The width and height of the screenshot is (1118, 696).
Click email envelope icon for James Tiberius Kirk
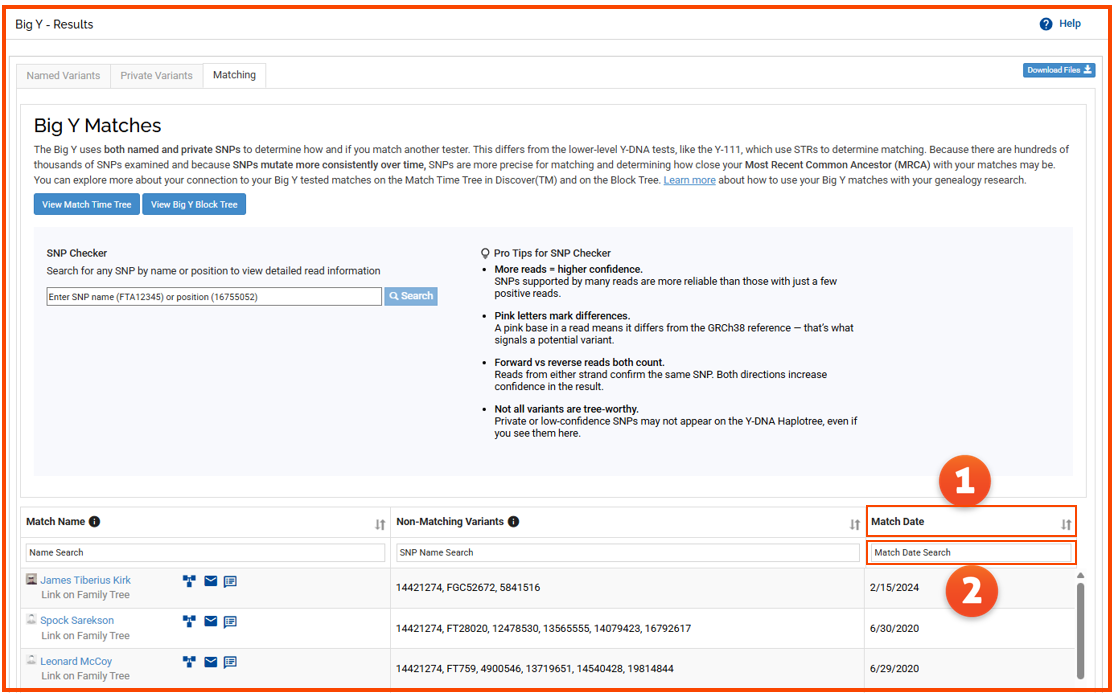(210, 581)
